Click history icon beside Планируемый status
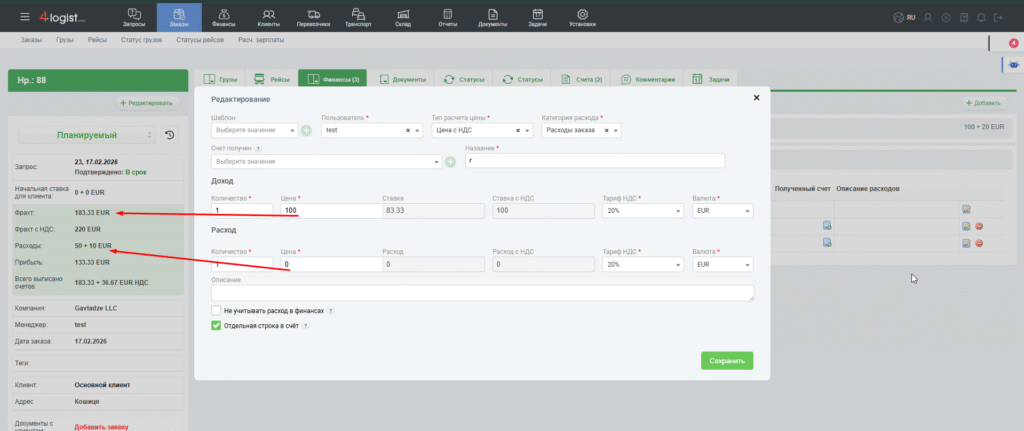Viewport: 1024px width, 431px height. point(169,135)
